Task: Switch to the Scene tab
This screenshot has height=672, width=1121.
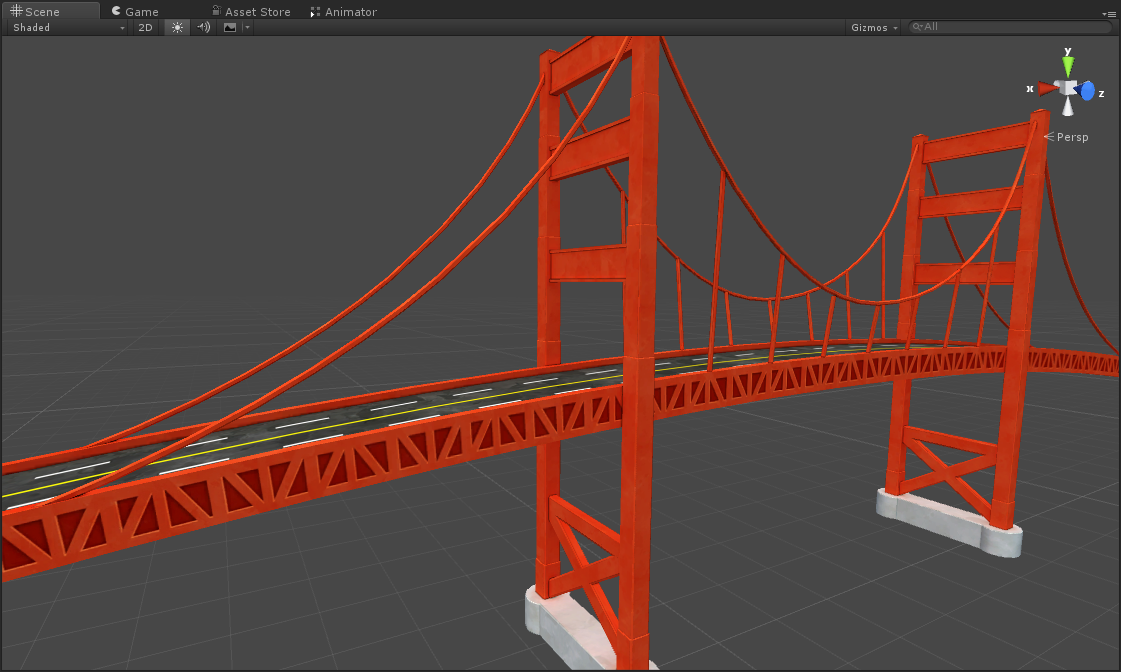Action: (50, 11)
